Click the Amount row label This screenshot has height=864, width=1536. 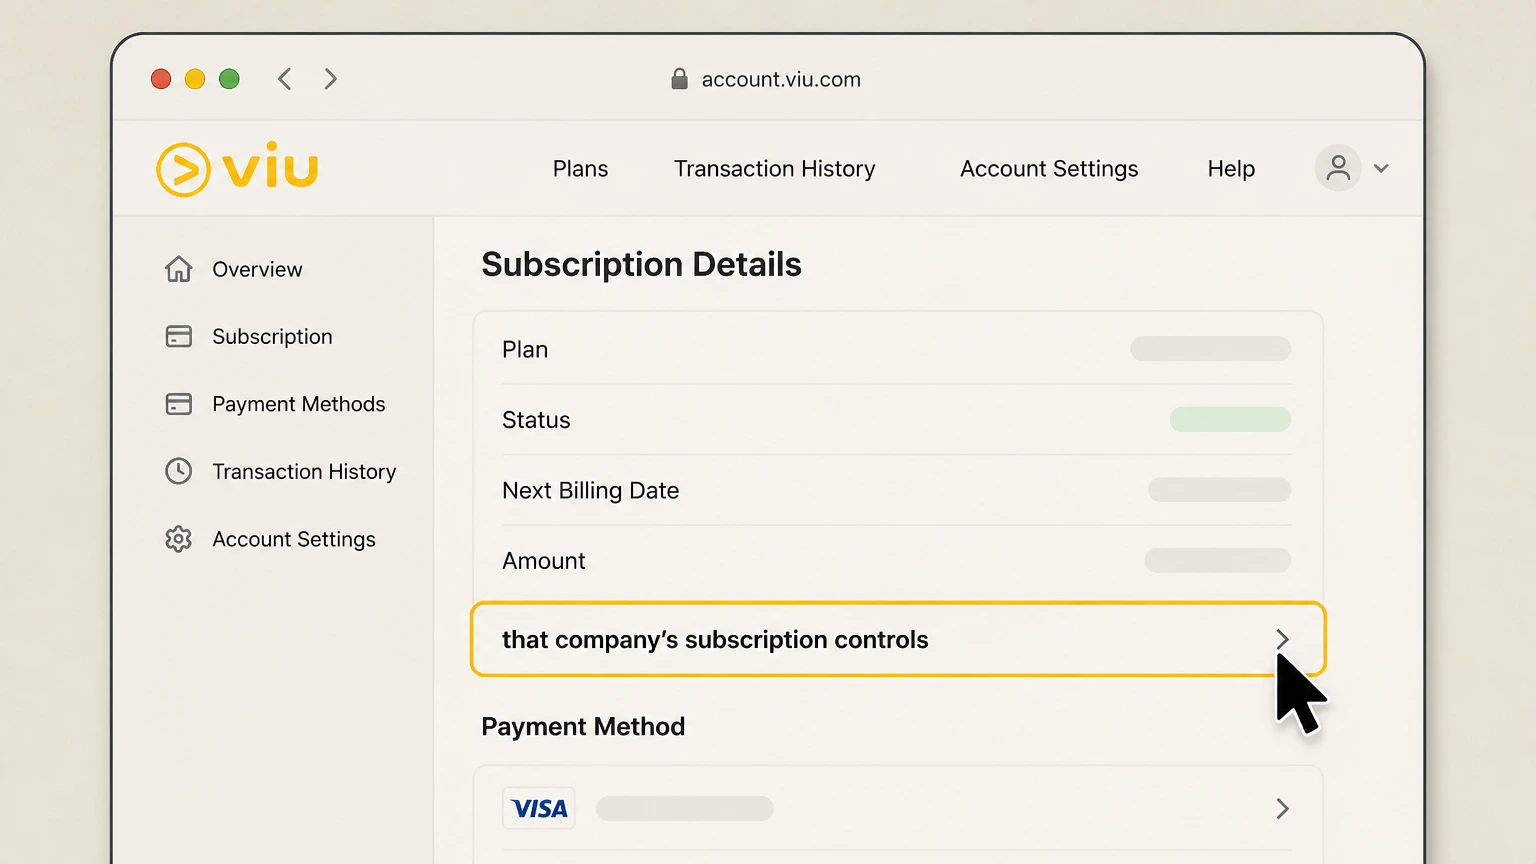[x=544, y=561]
